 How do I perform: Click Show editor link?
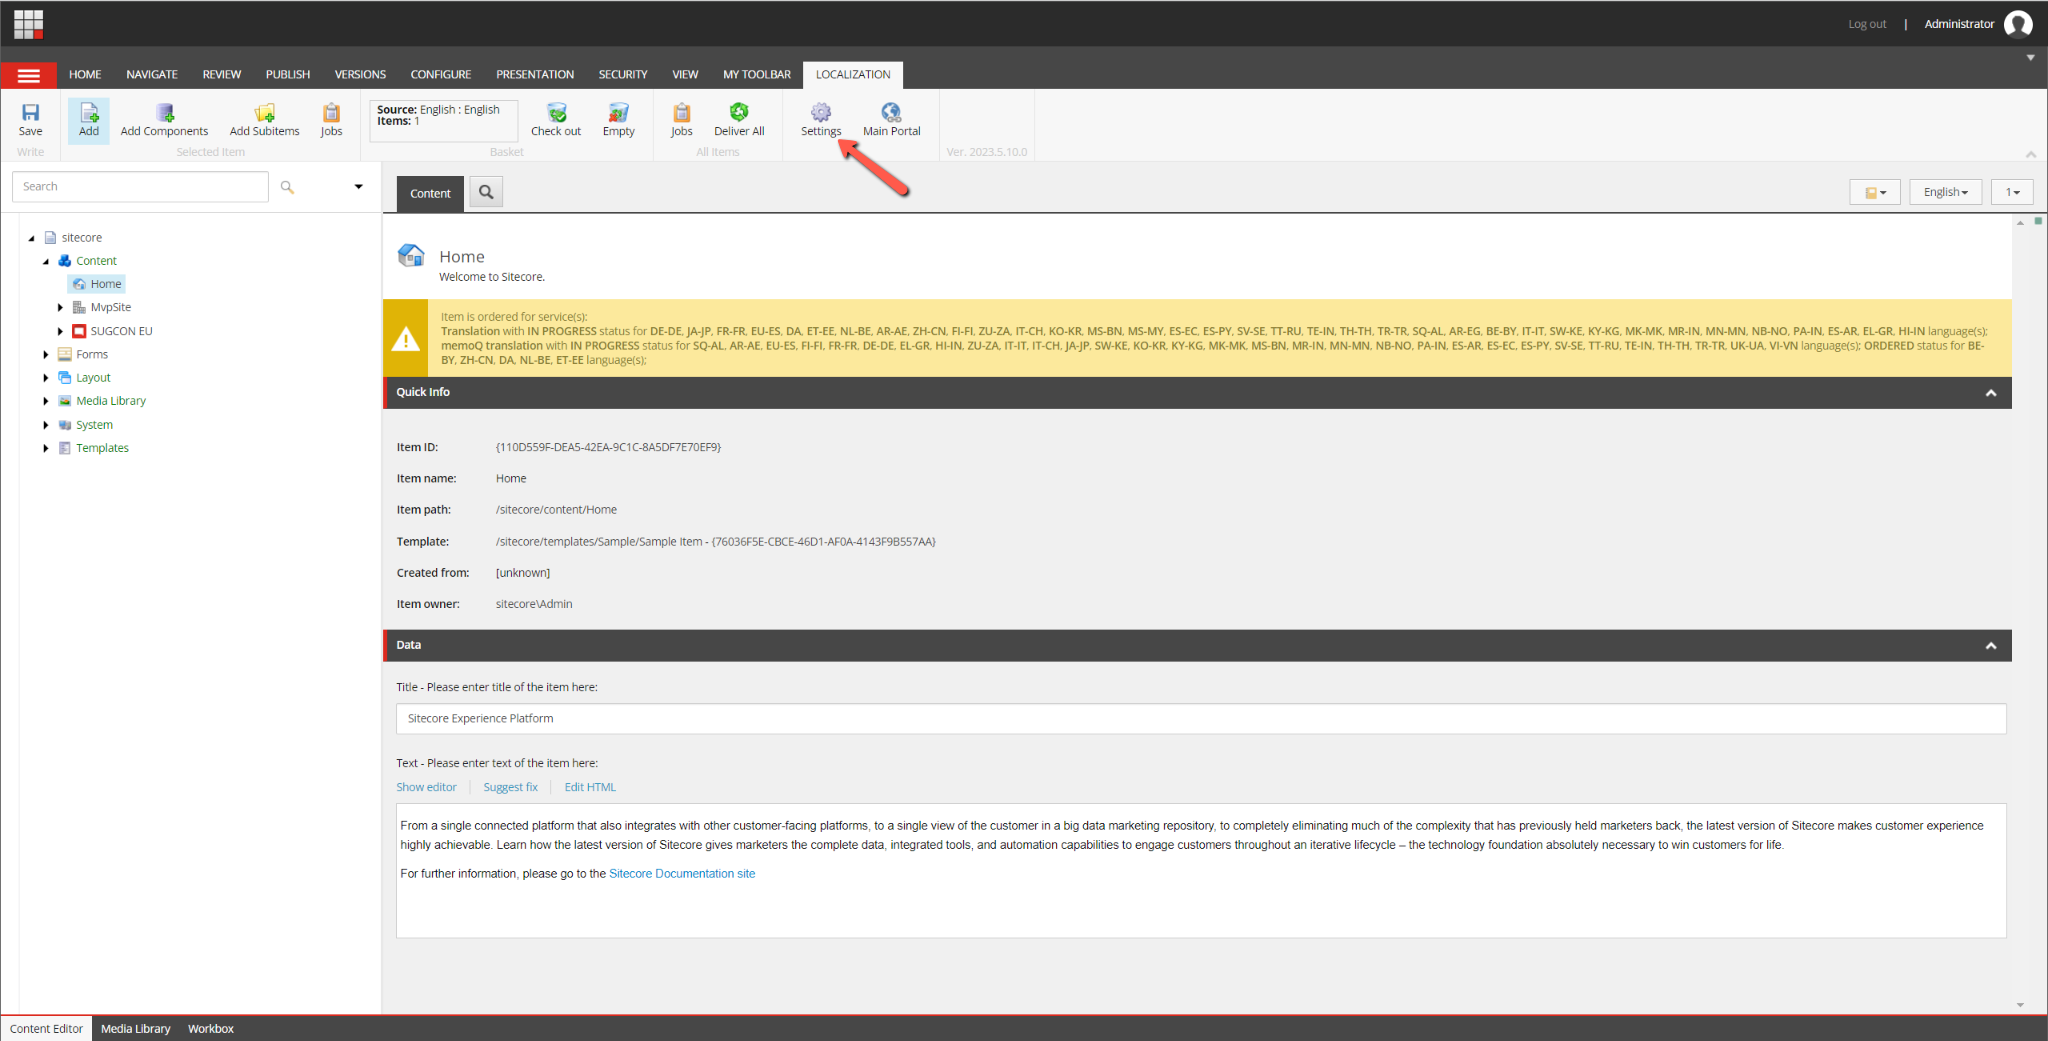point(426,788)
